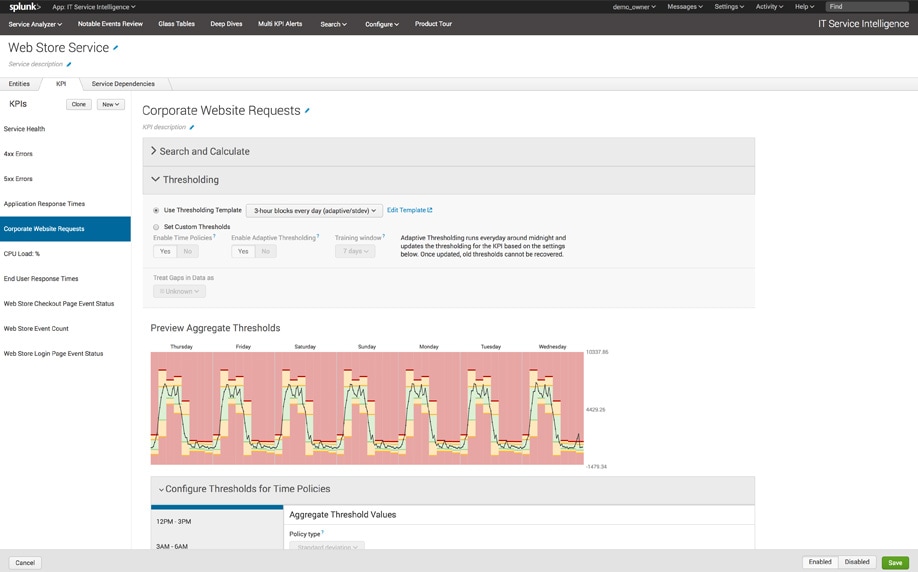This screenshot has height=572, width=918.
Task: Select the 12PM - 3PM time policy
Action: 217,522
